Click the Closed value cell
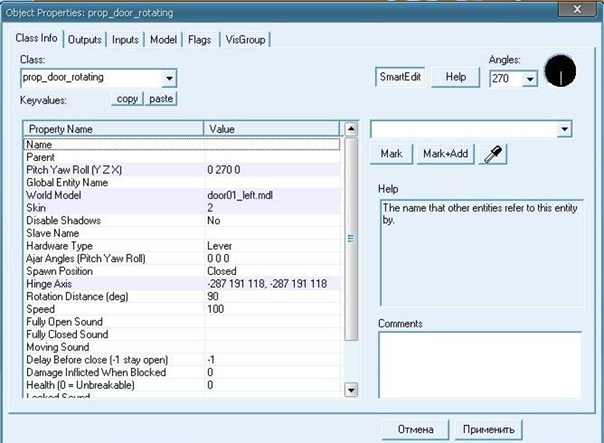The width and height of the screenshot is (604, 443). tap(221, 271)
